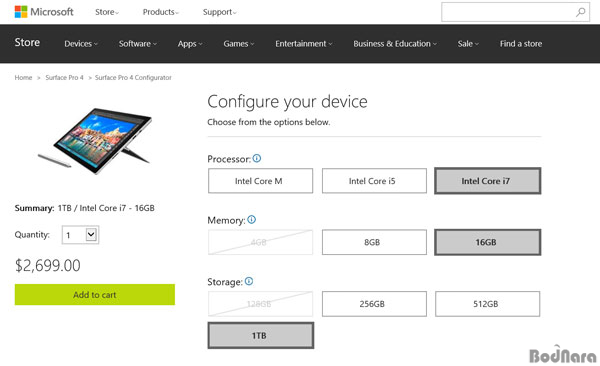Screen dimensions: 600x366
Task: Click the Surface Pro 4 product image
Action: coord(95,140)
